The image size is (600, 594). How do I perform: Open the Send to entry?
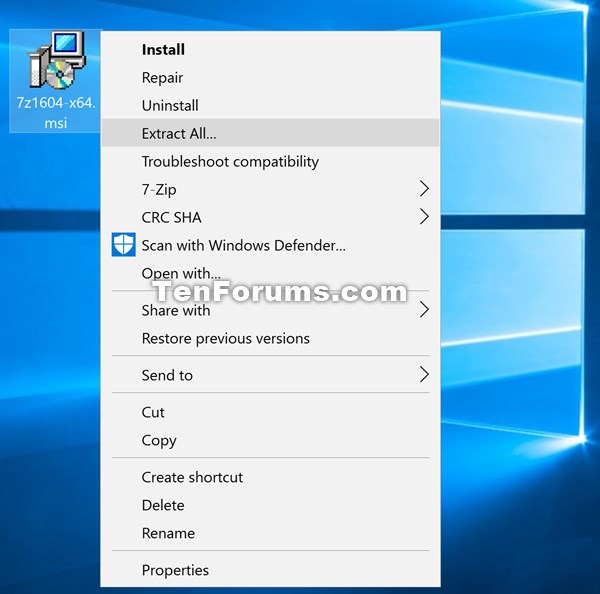[270, 375]
